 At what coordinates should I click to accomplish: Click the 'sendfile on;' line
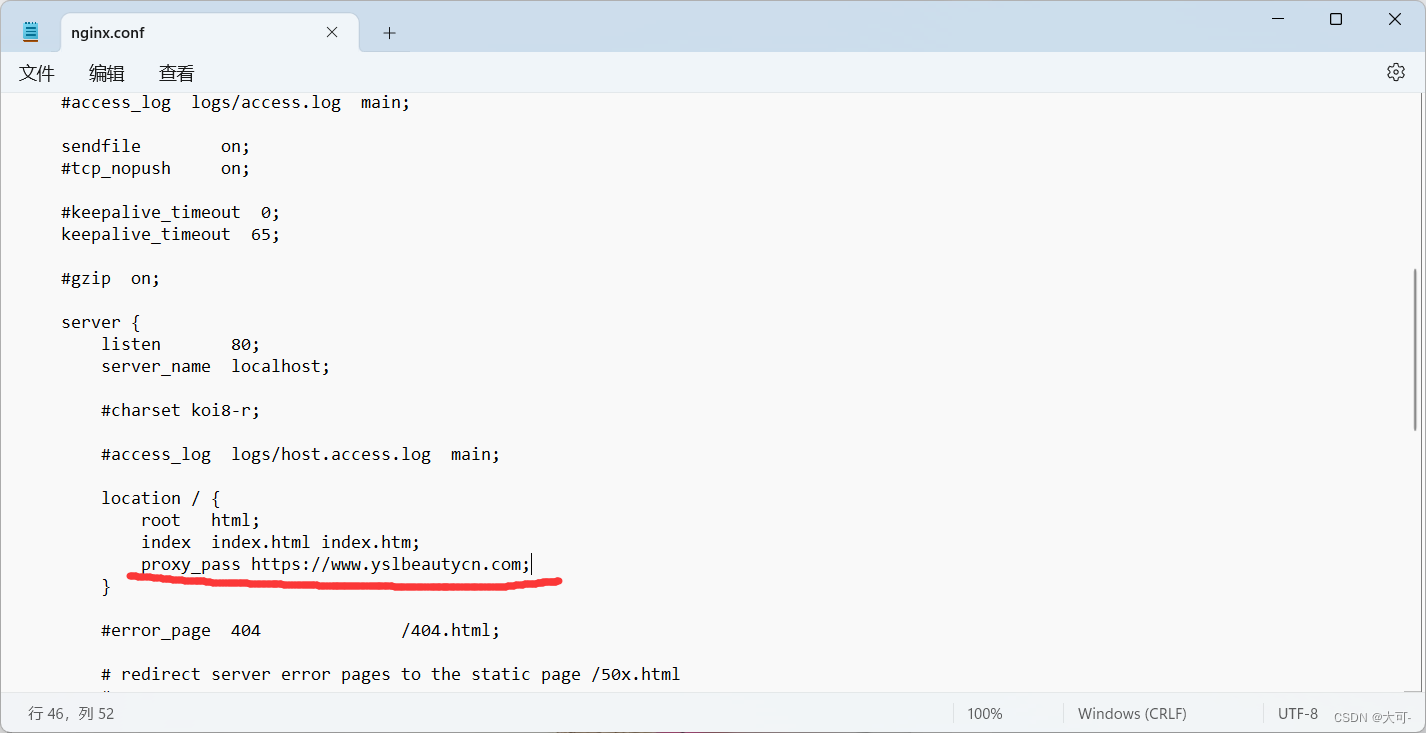tap(156, 146)
